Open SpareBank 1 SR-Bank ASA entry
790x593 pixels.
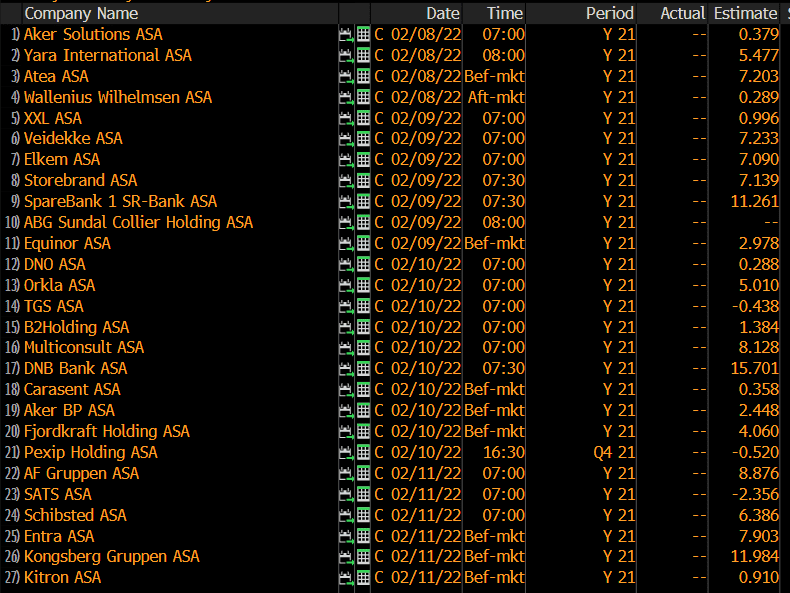click(x=120, y=202)
